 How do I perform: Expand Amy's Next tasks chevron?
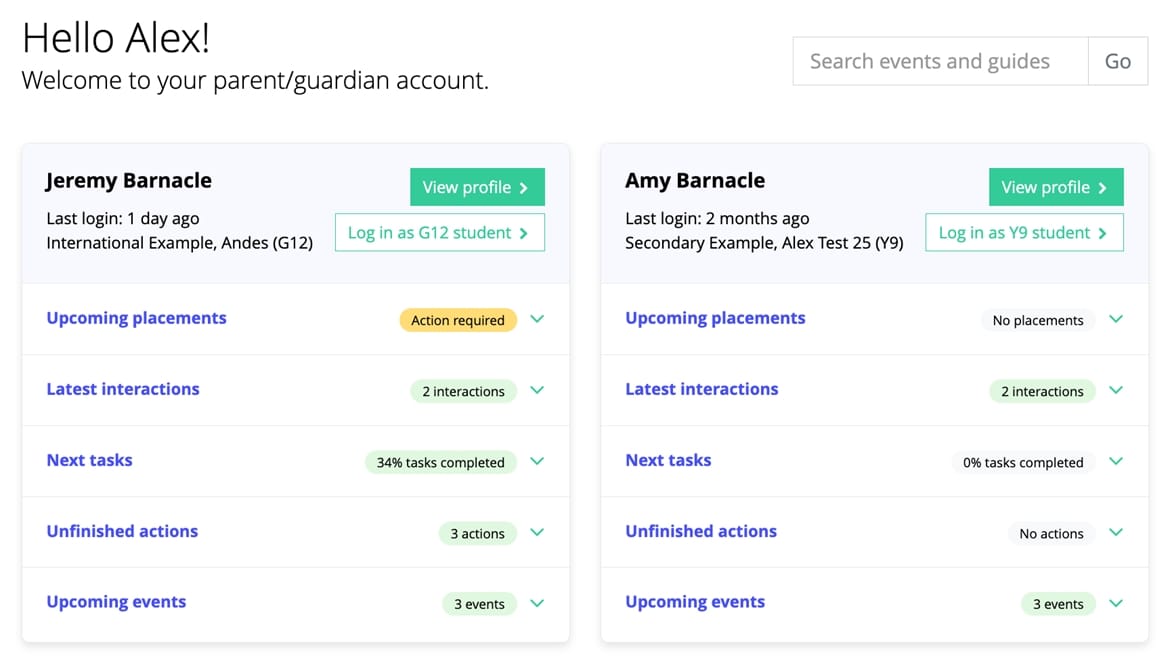coord(1116,461)
